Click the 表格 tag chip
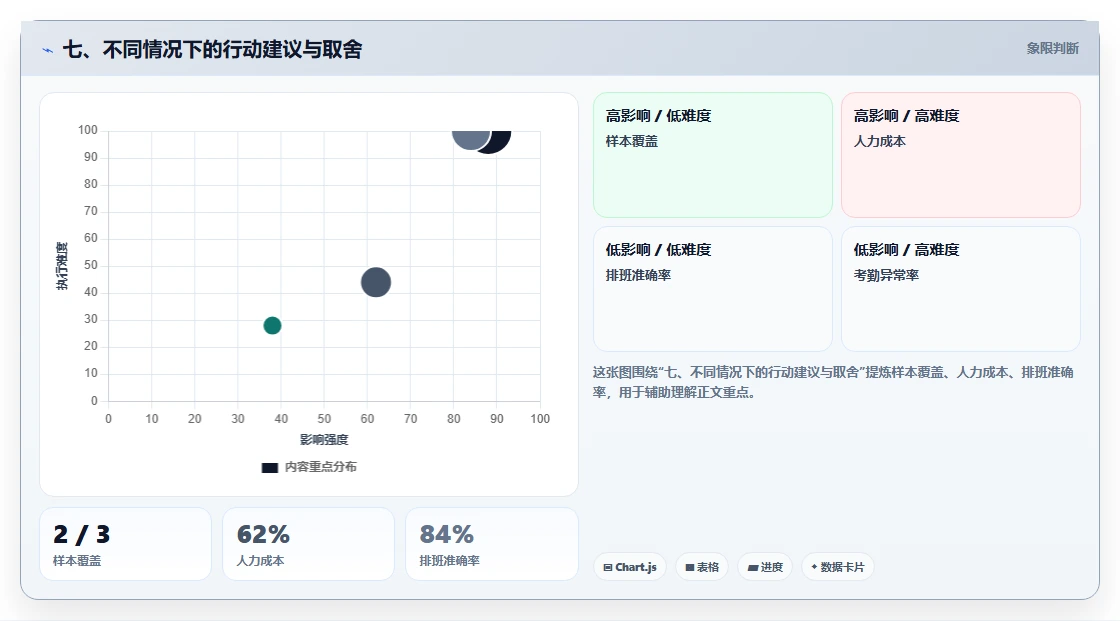 (702, 567)
